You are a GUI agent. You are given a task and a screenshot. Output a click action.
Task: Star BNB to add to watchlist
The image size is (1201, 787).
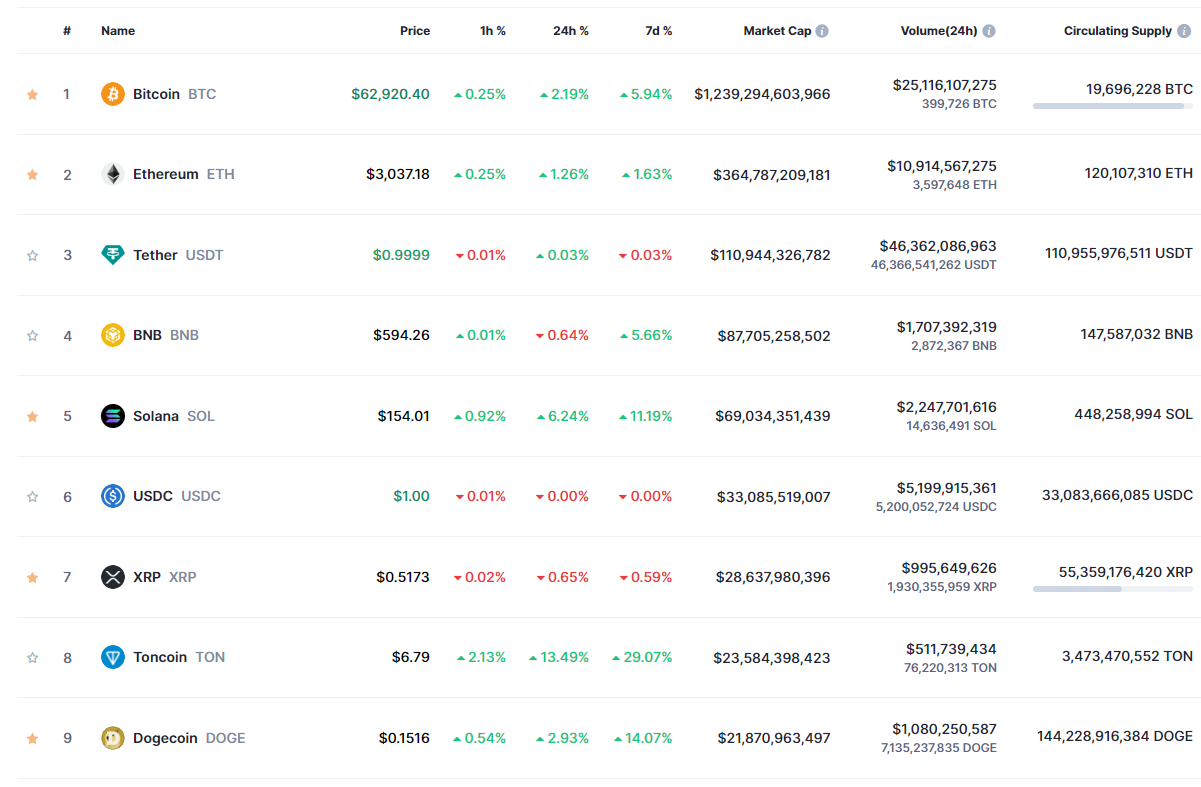click(x=32, y=335)
